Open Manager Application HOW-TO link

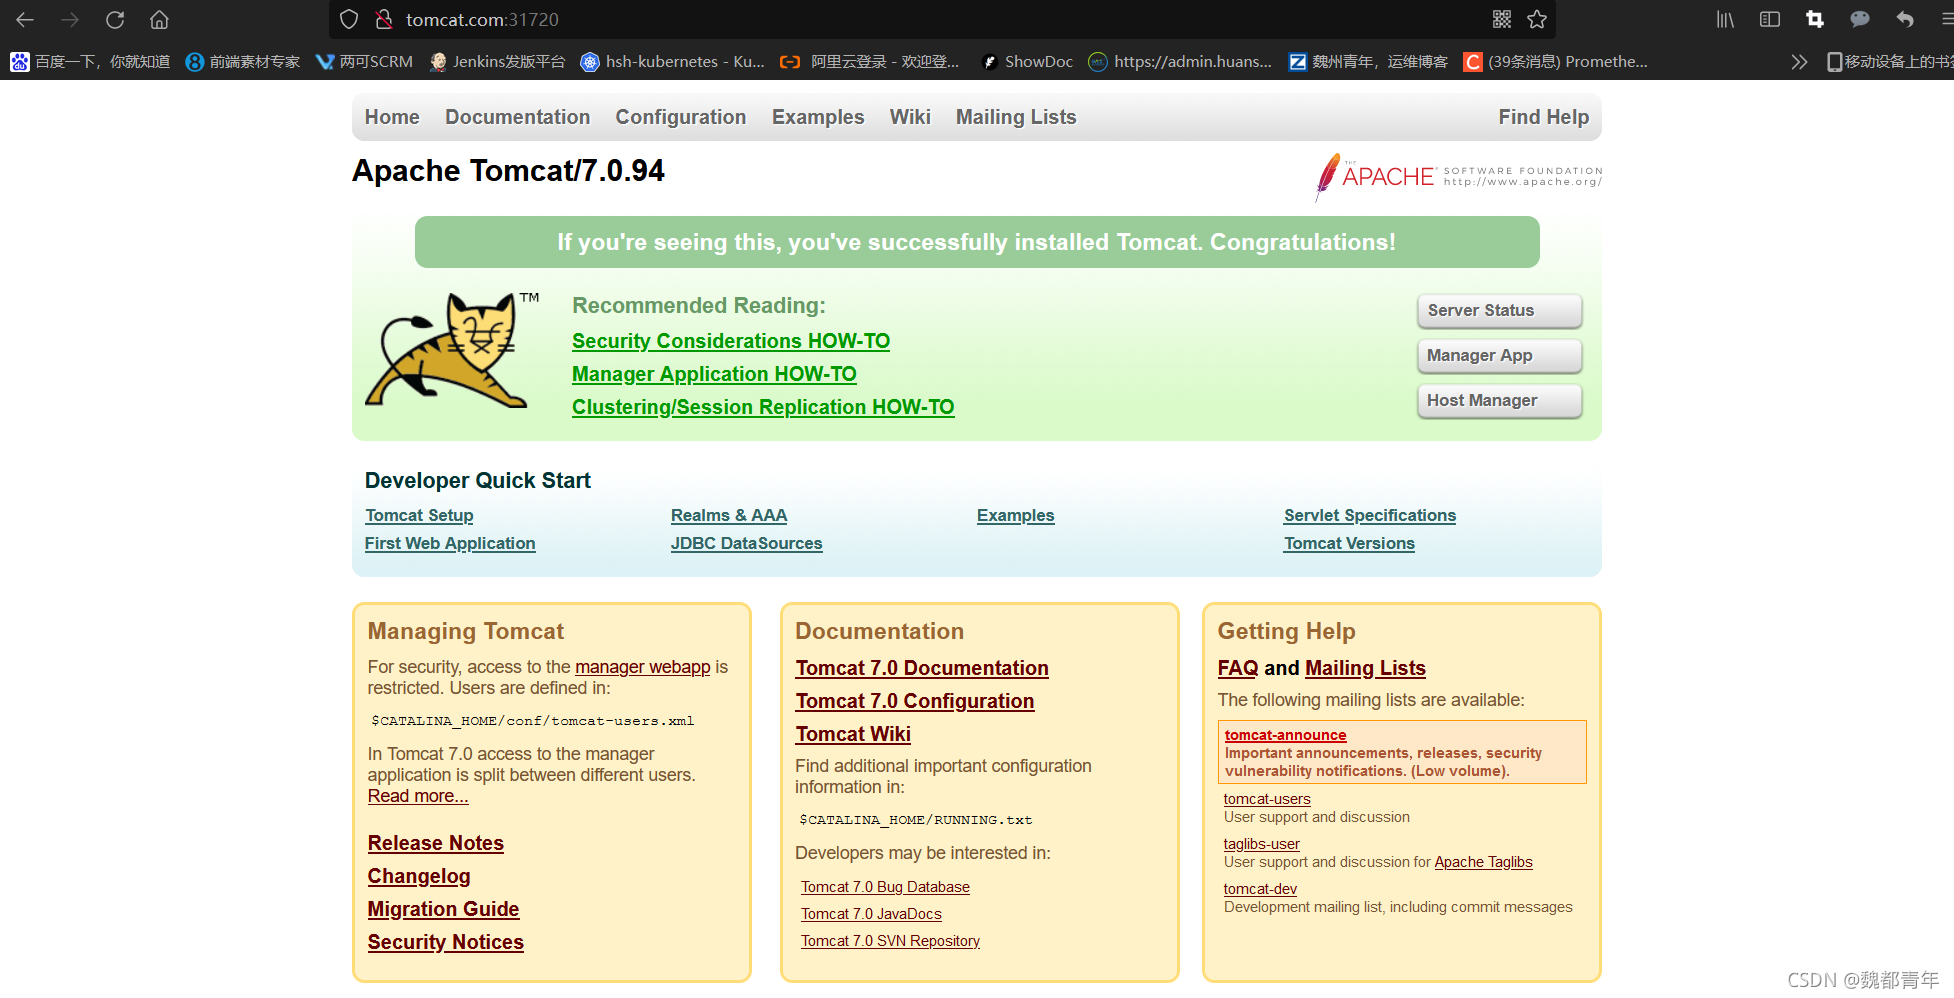pyautogui.click(x=714, y=374)
